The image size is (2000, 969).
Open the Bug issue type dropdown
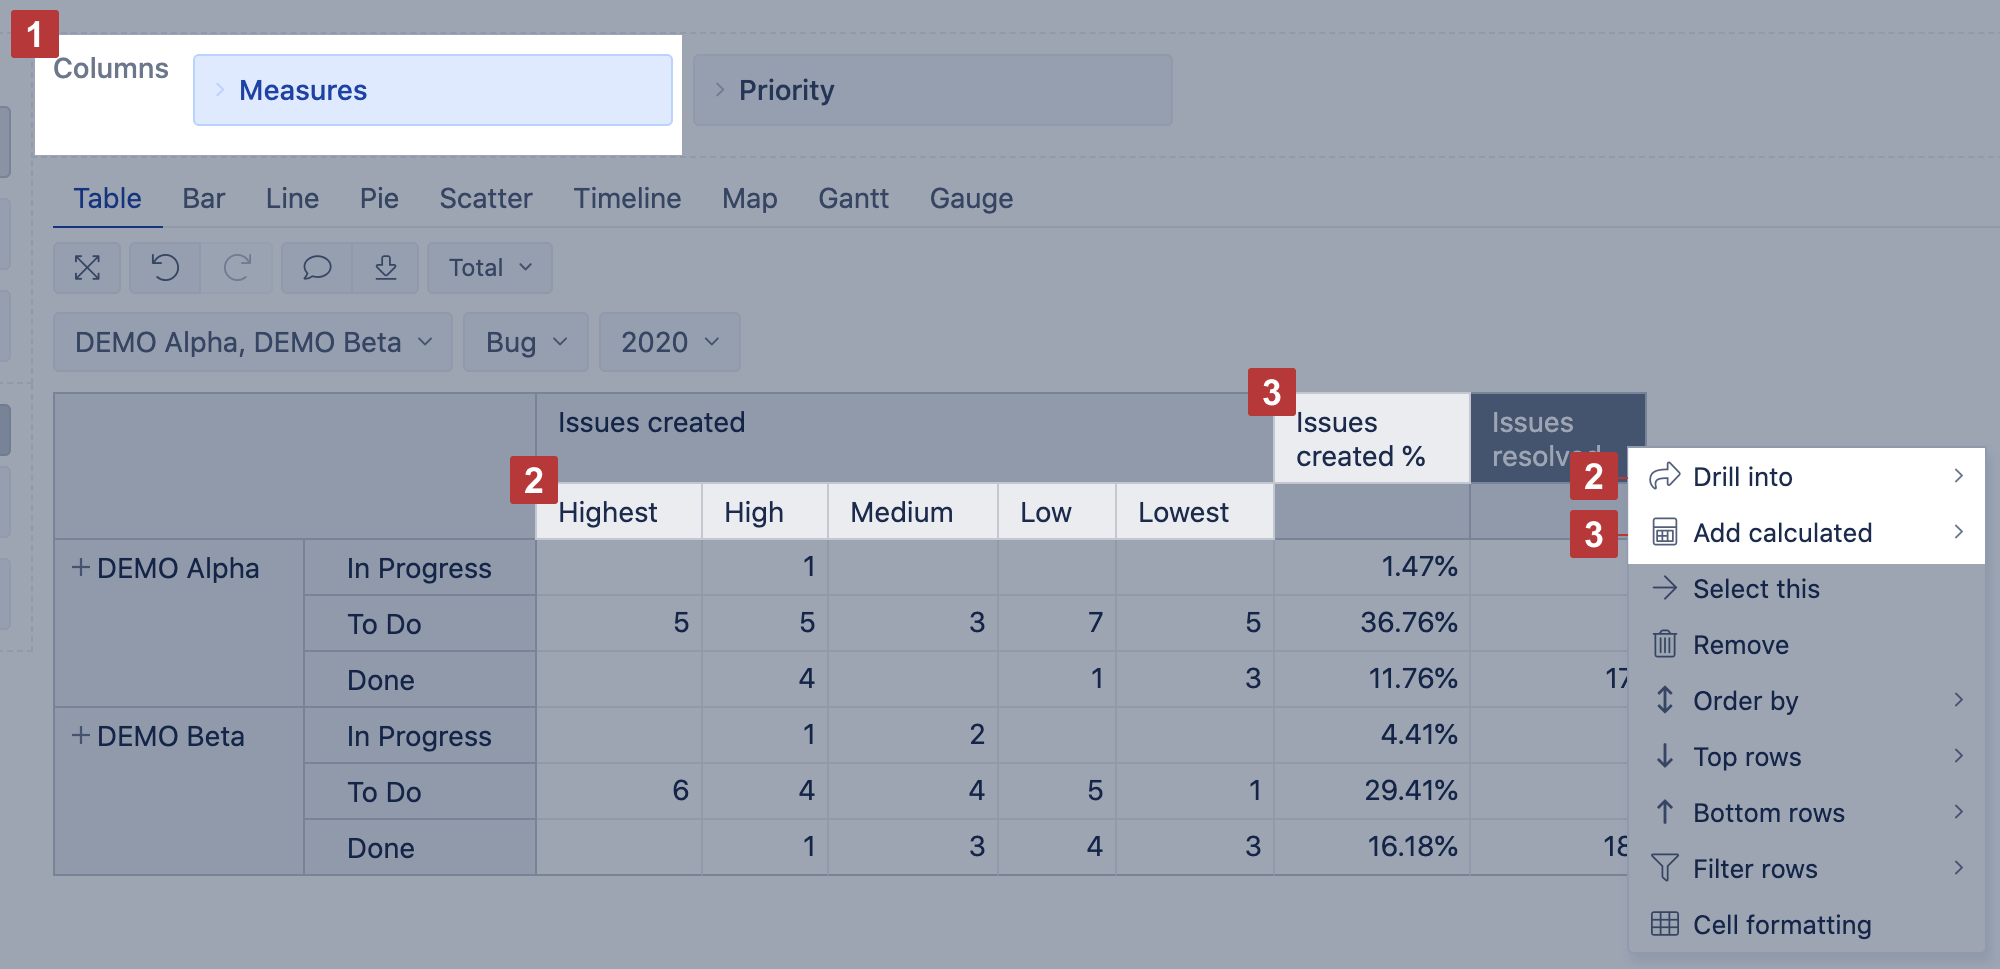(526, 342)
